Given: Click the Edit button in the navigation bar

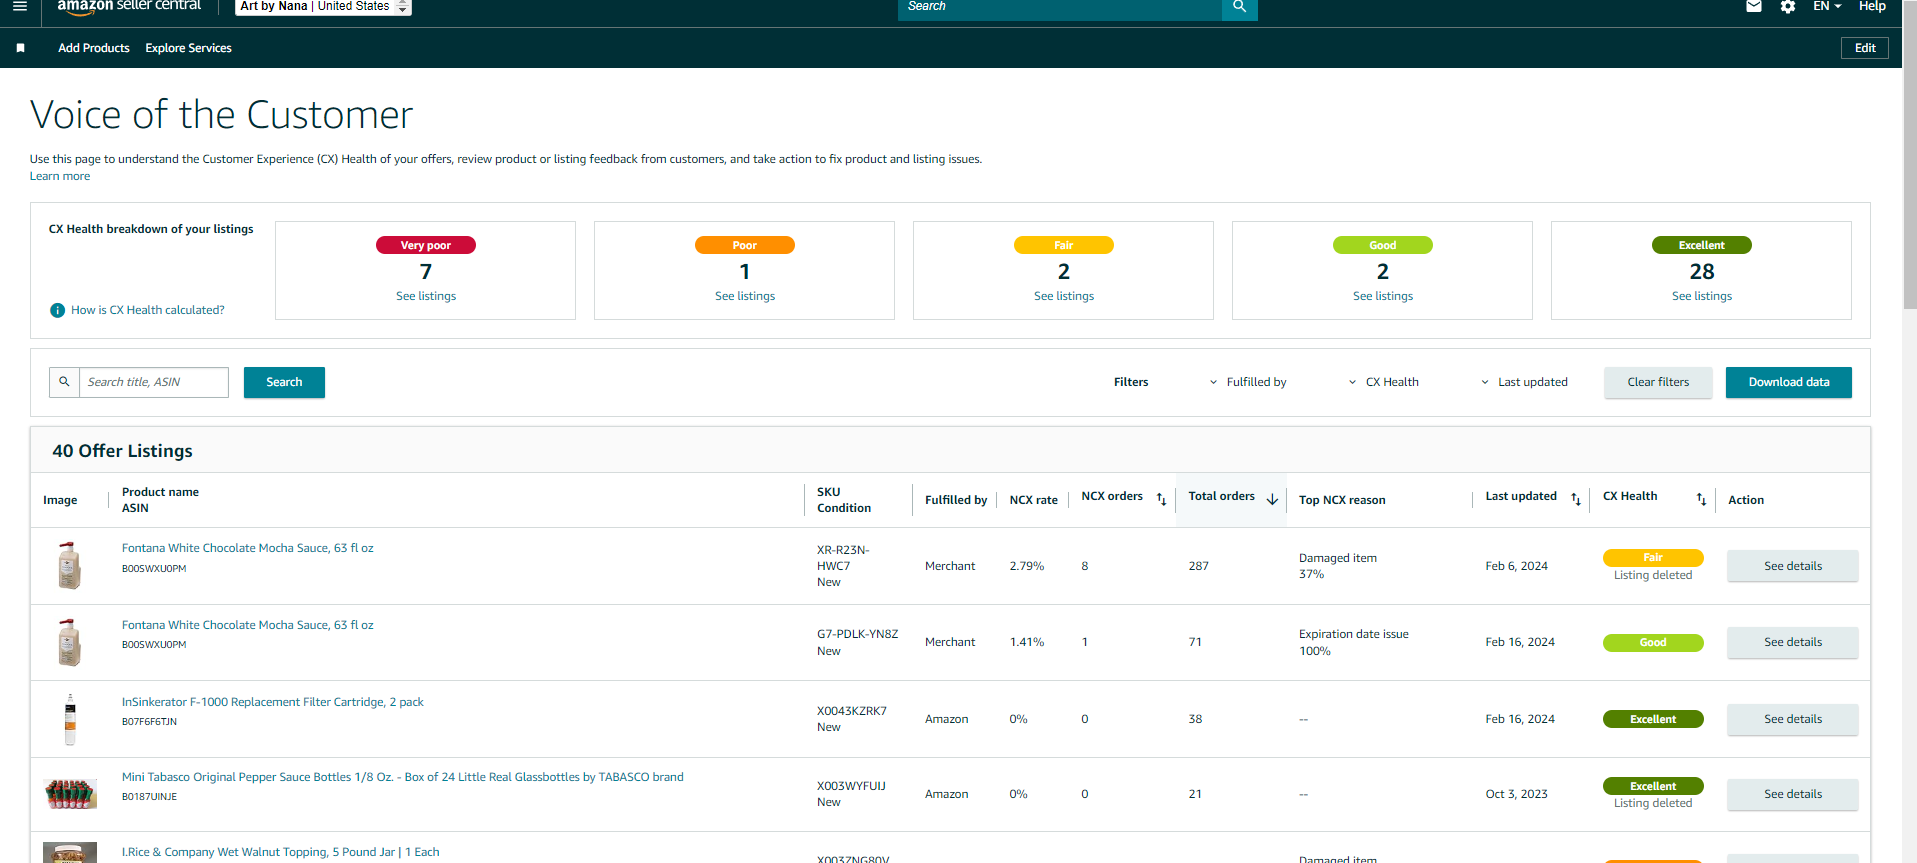Looking at the screenshot, I should coord(1865,48).
